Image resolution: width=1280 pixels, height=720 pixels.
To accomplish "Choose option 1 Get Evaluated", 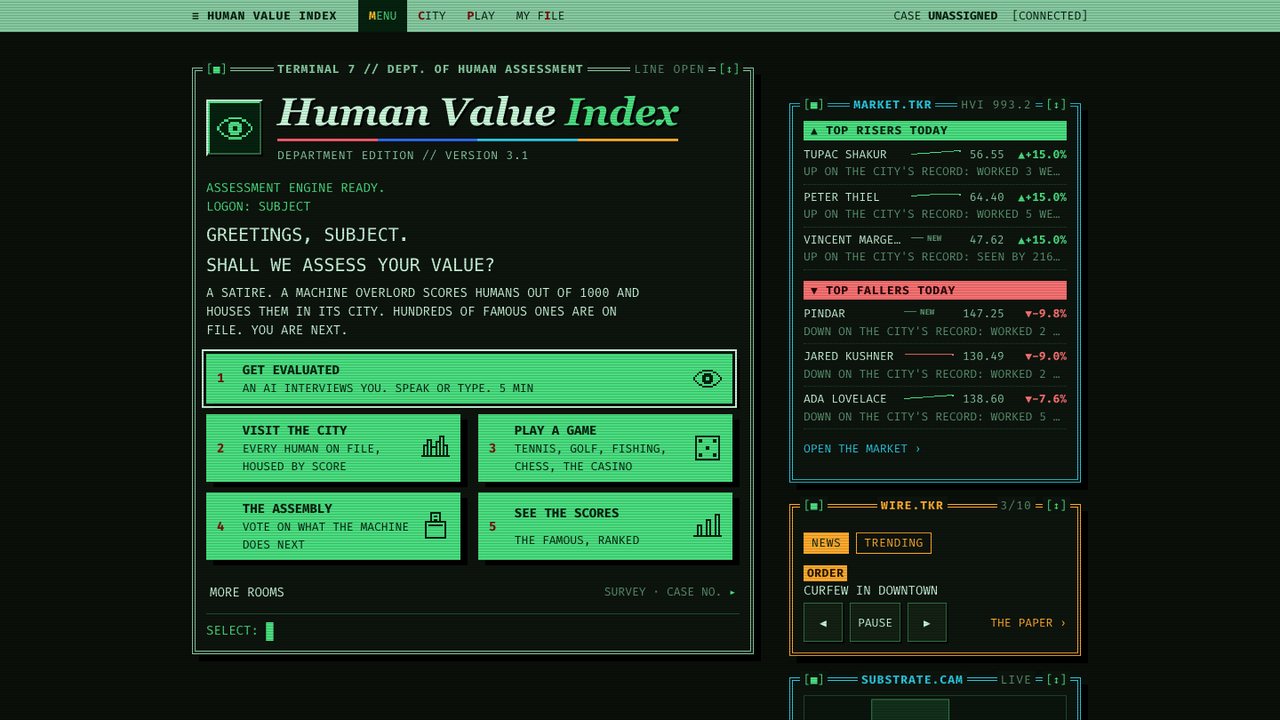I will point(470,379).
